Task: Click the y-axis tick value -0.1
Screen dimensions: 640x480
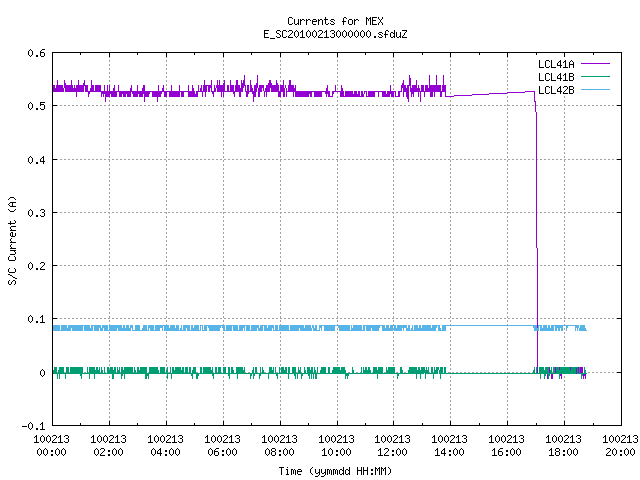Action: [33, 426]
